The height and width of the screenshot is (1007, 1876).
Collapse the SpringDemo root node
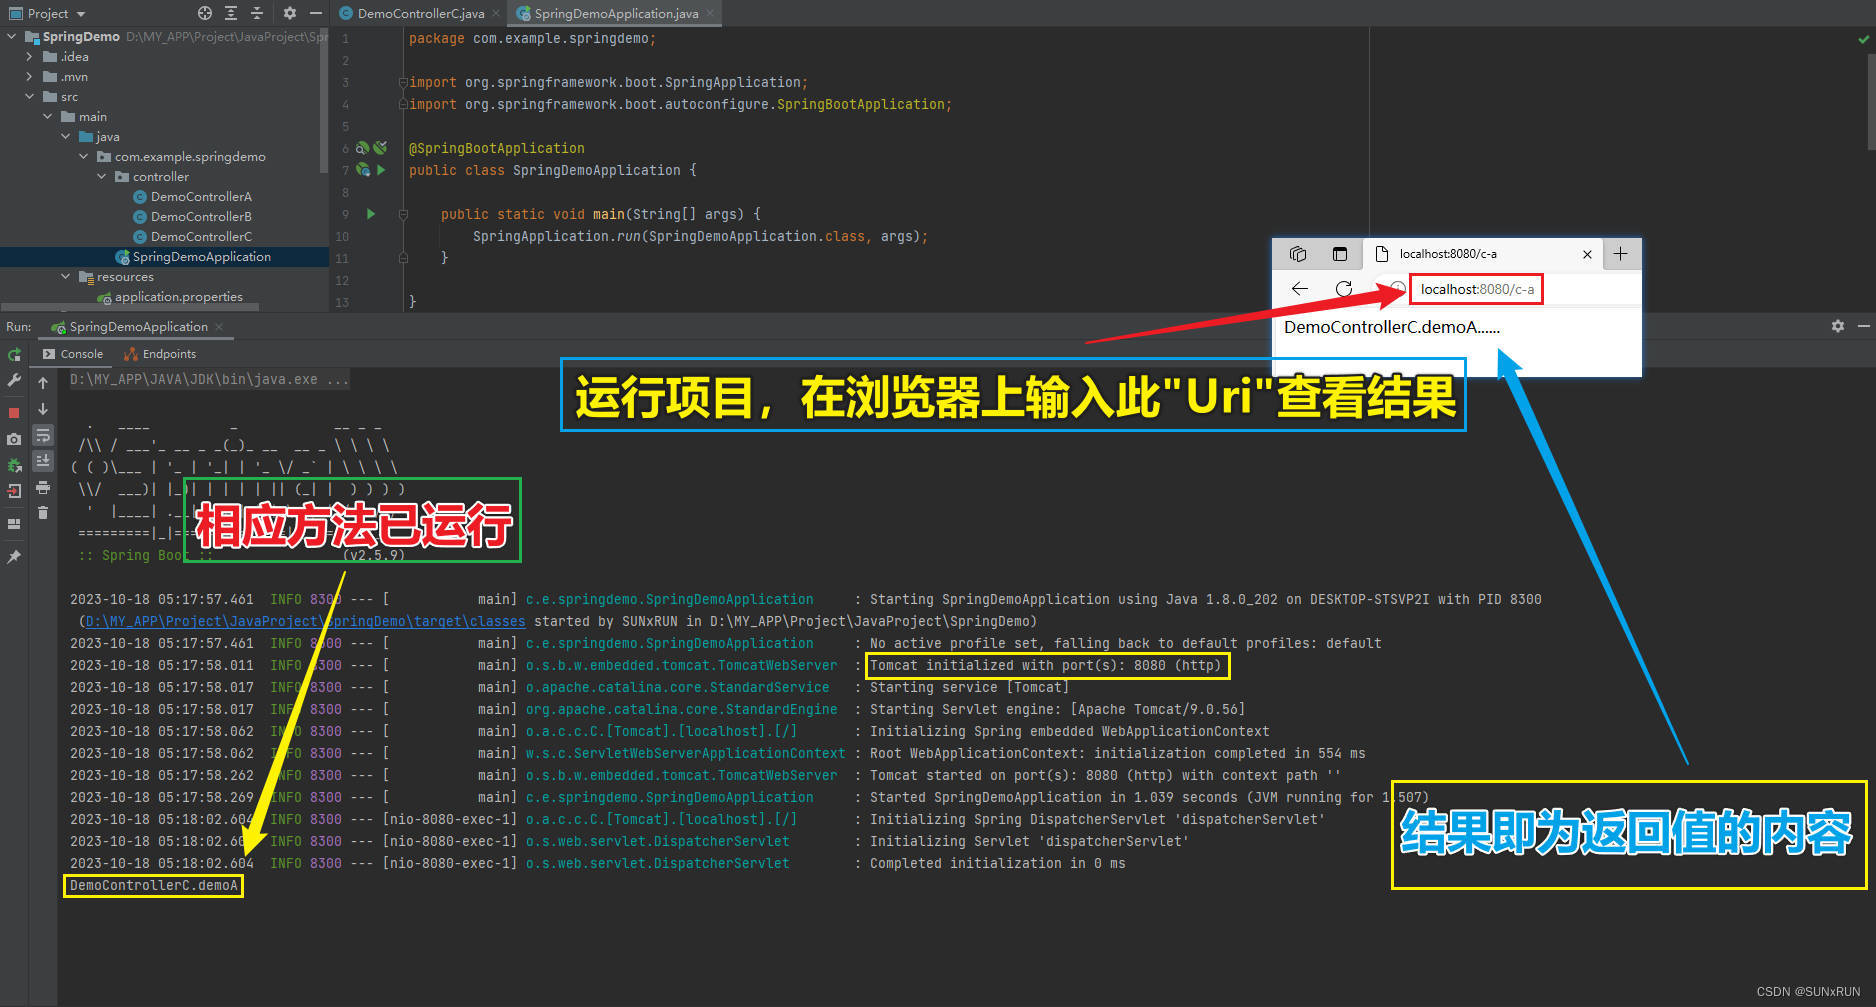[x=11, y=36]
